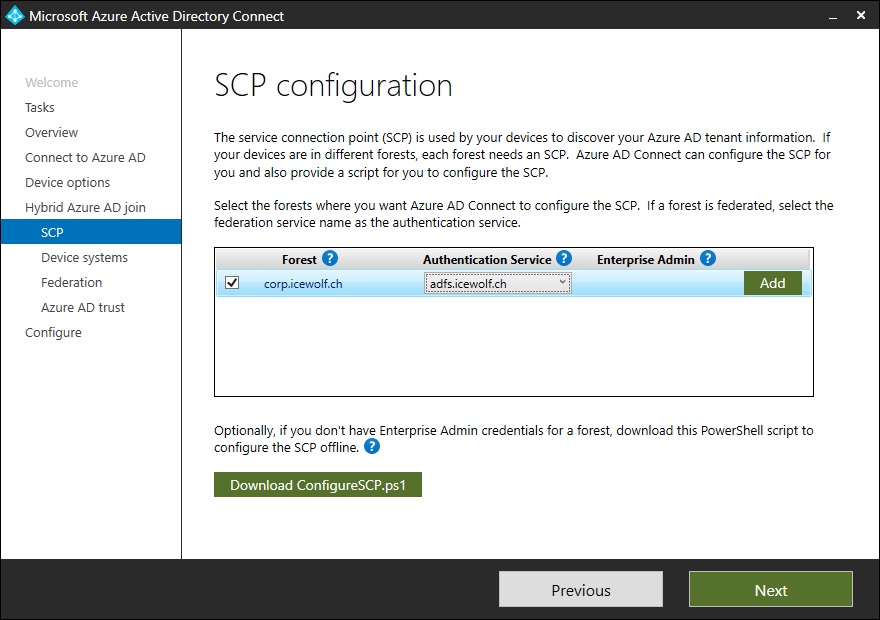Proceed with the Next button
The image size is (880, 620).
[771, 590]
